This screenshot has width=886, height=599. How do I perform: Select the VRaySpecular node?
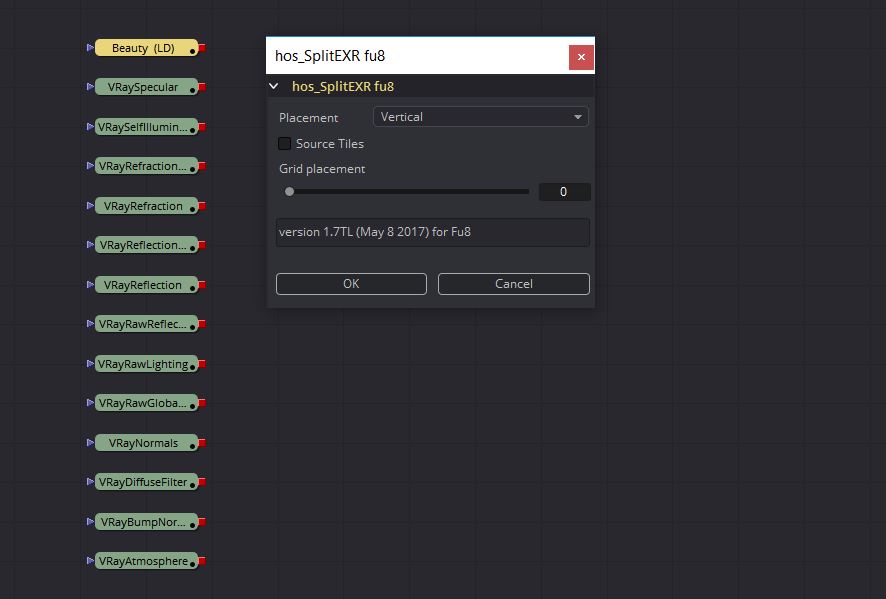pyautogui.click(x=146, y=87)
